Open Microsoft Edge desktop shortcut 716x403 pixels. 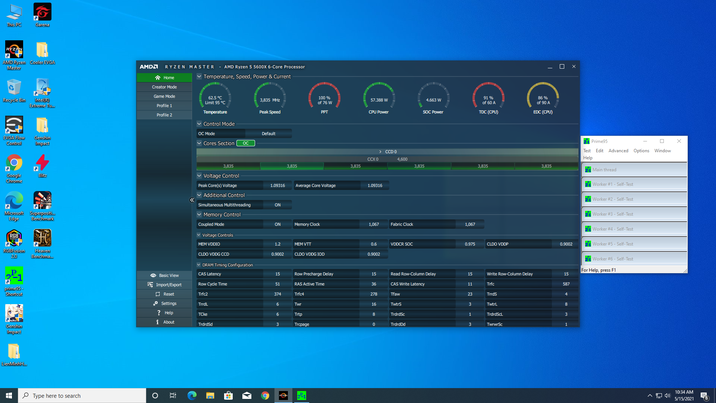[x=14, y=206]
